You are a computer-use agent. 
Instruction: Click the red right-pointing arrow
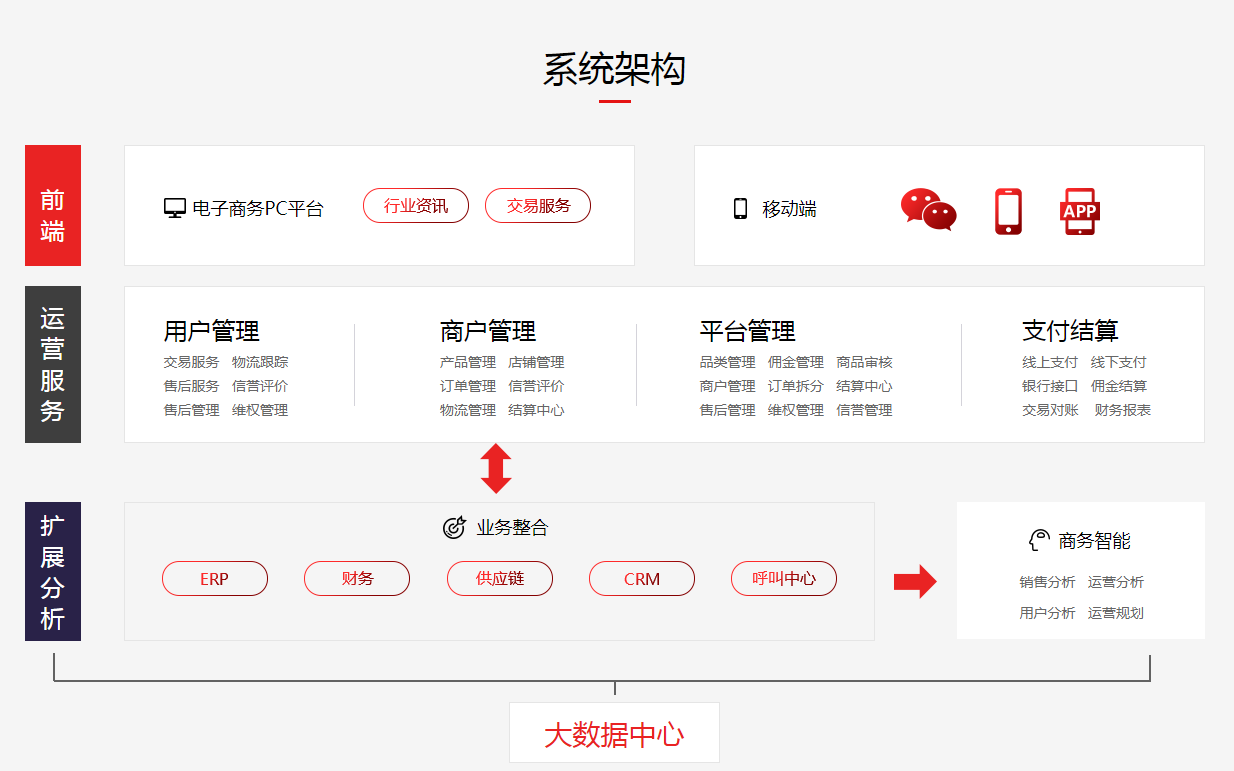click(x=914, y=581)
